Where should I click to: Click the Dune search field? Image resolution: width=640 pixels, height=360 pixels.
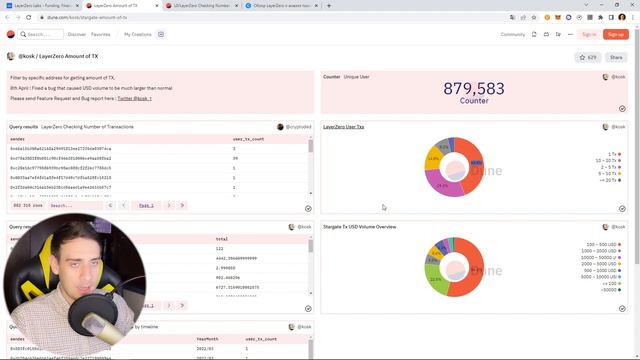[40, 34]
